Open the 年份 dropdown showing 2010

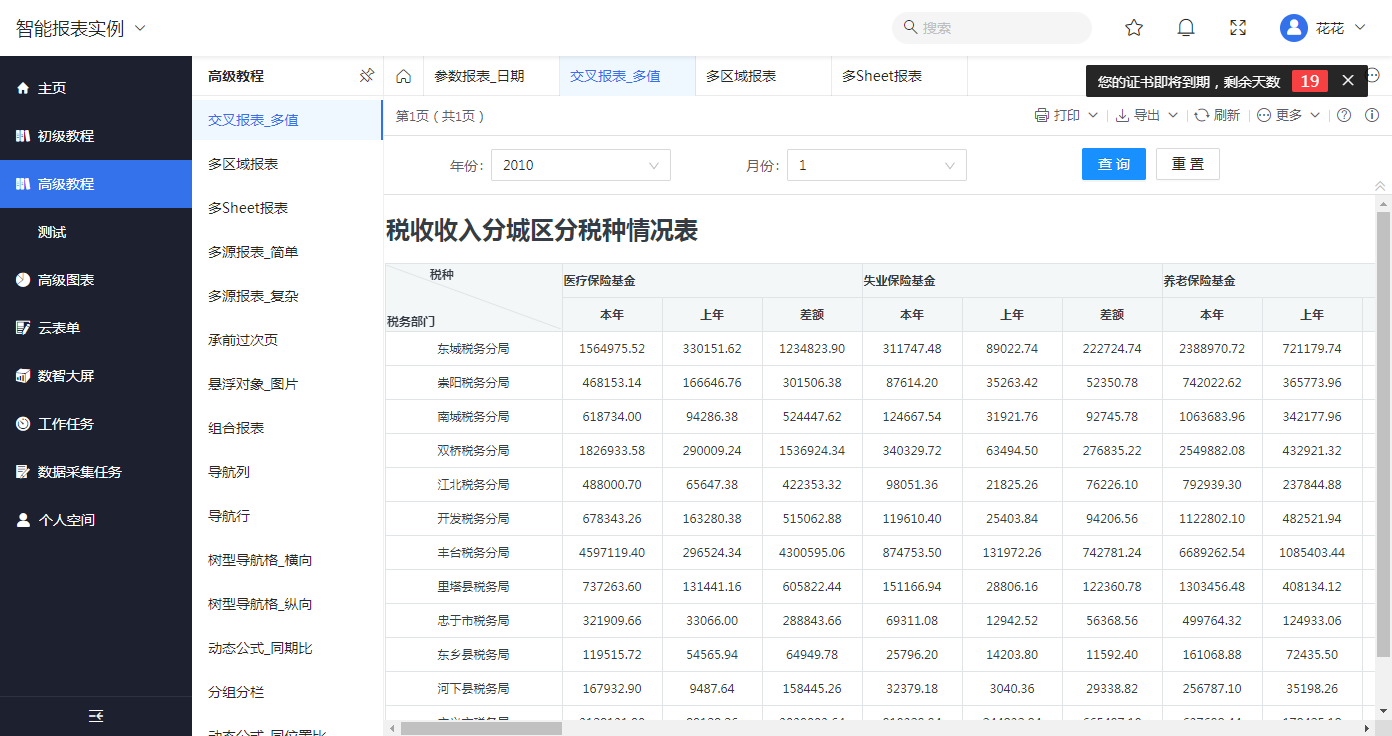point(580,165)
